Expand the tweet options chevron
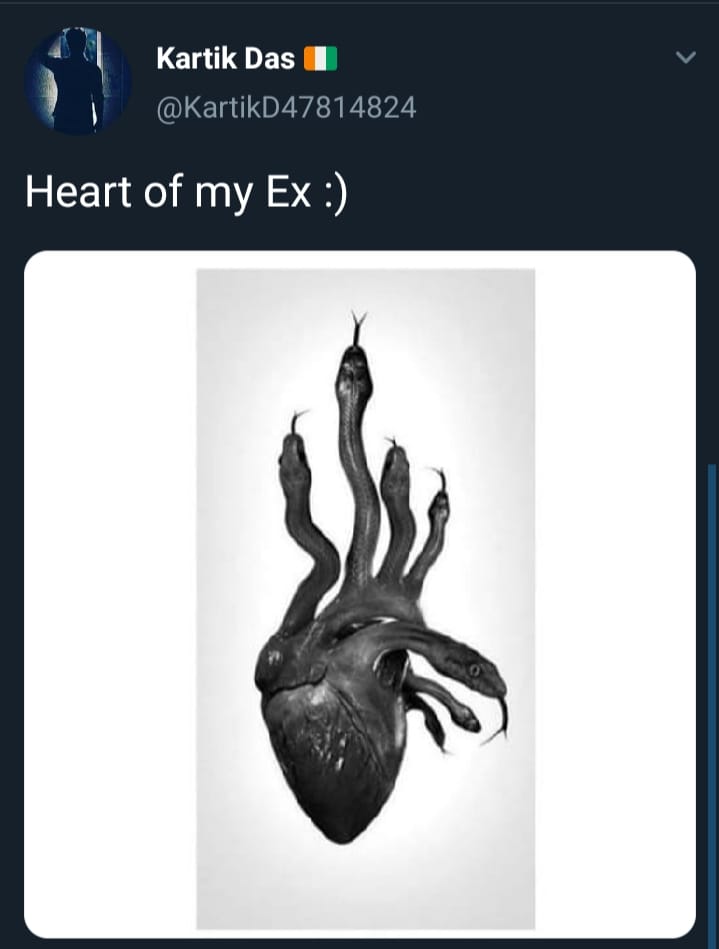Screen dimensions: 719x949 (x=686, y=57)
